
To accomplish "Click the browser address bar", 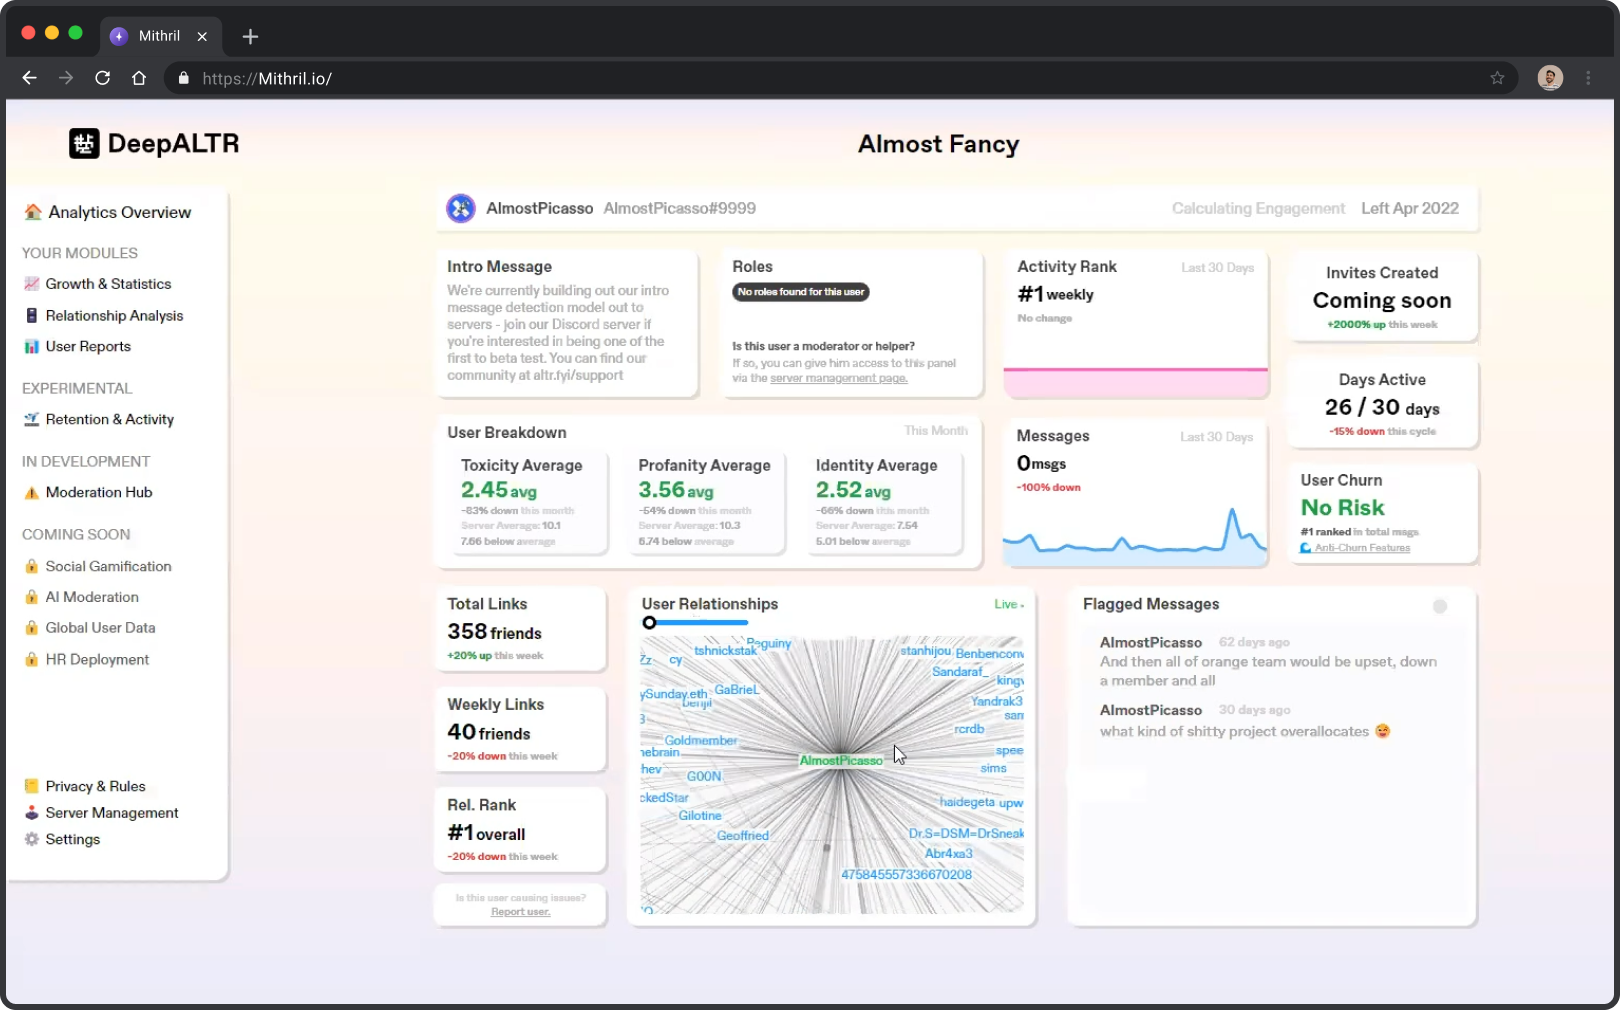I will point(840,78).
